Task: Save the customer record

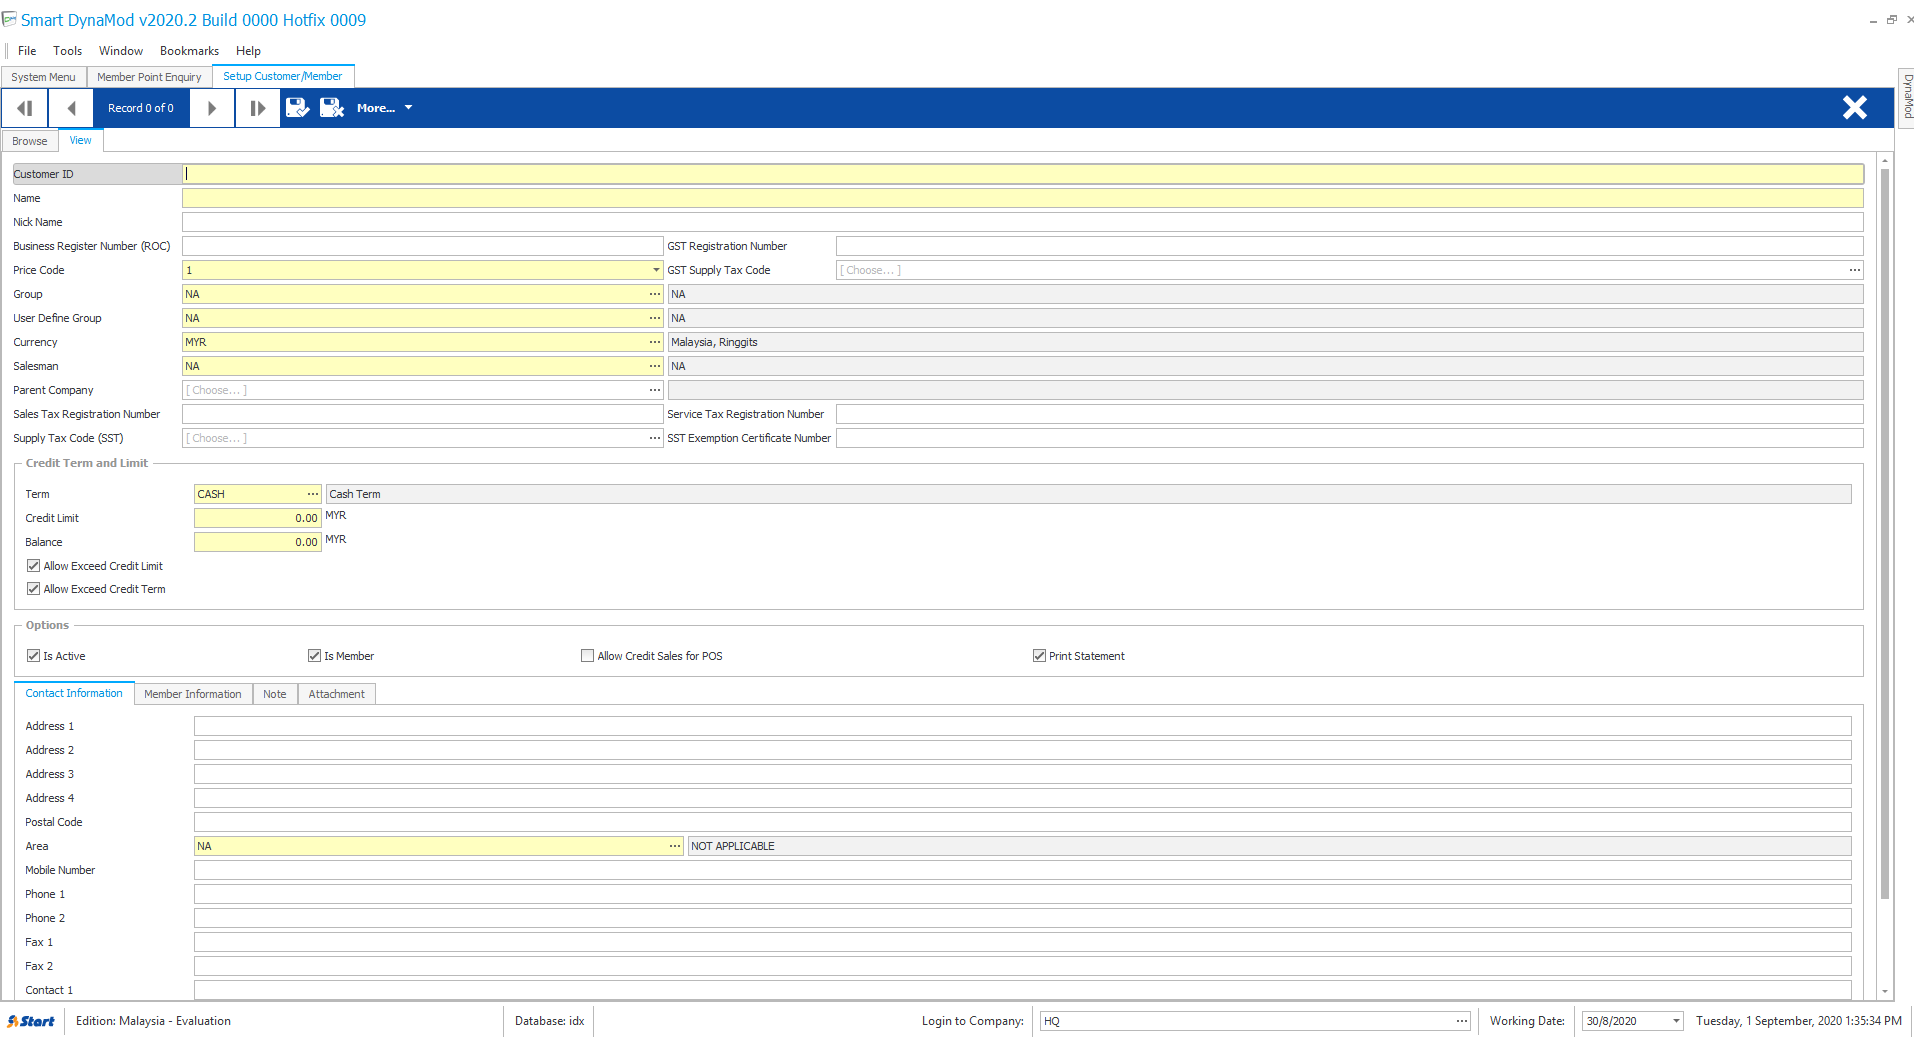Action: [x=297, y=108]
